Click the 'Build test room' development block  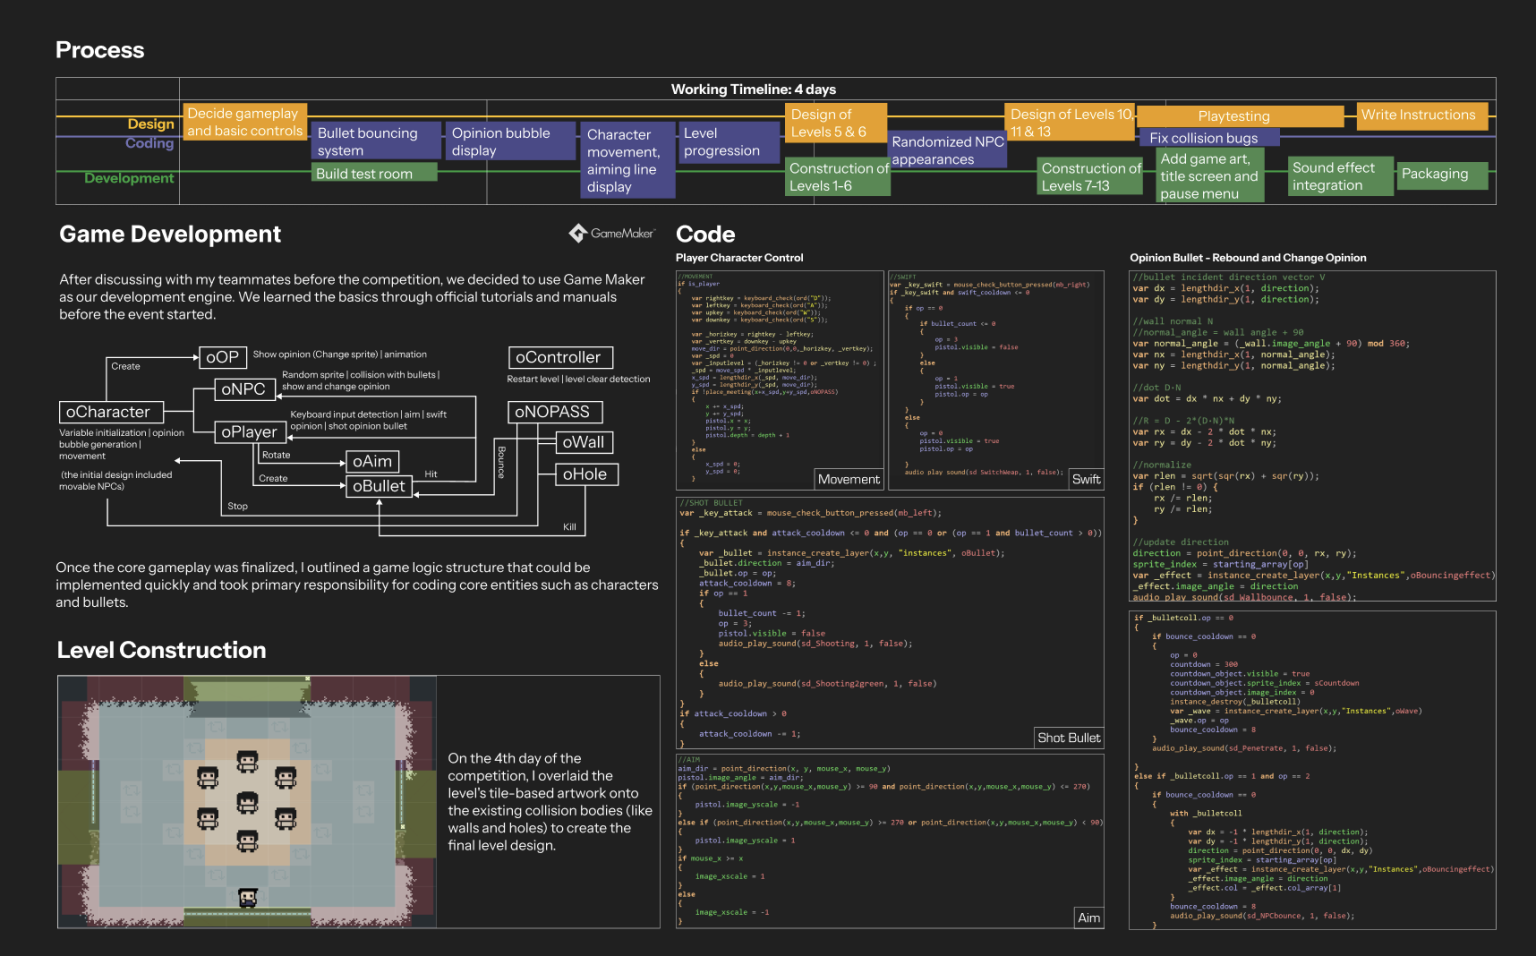coord(374,173)
